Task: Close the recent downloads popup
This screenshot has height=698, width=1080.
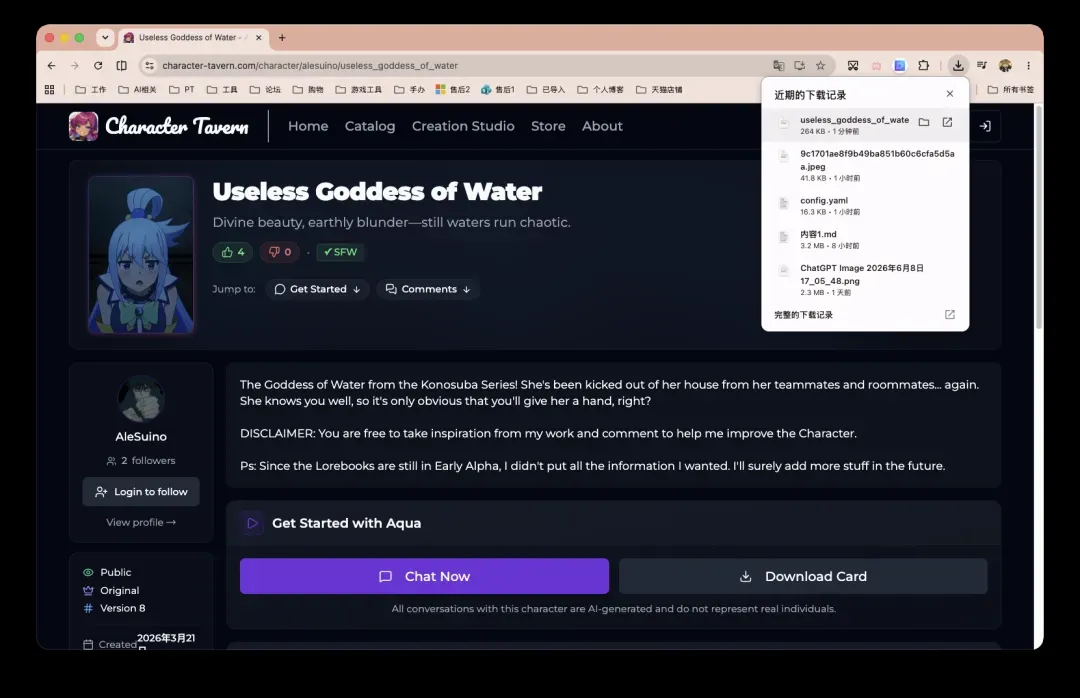Action: pyautogui.click(x=950, y=94)
